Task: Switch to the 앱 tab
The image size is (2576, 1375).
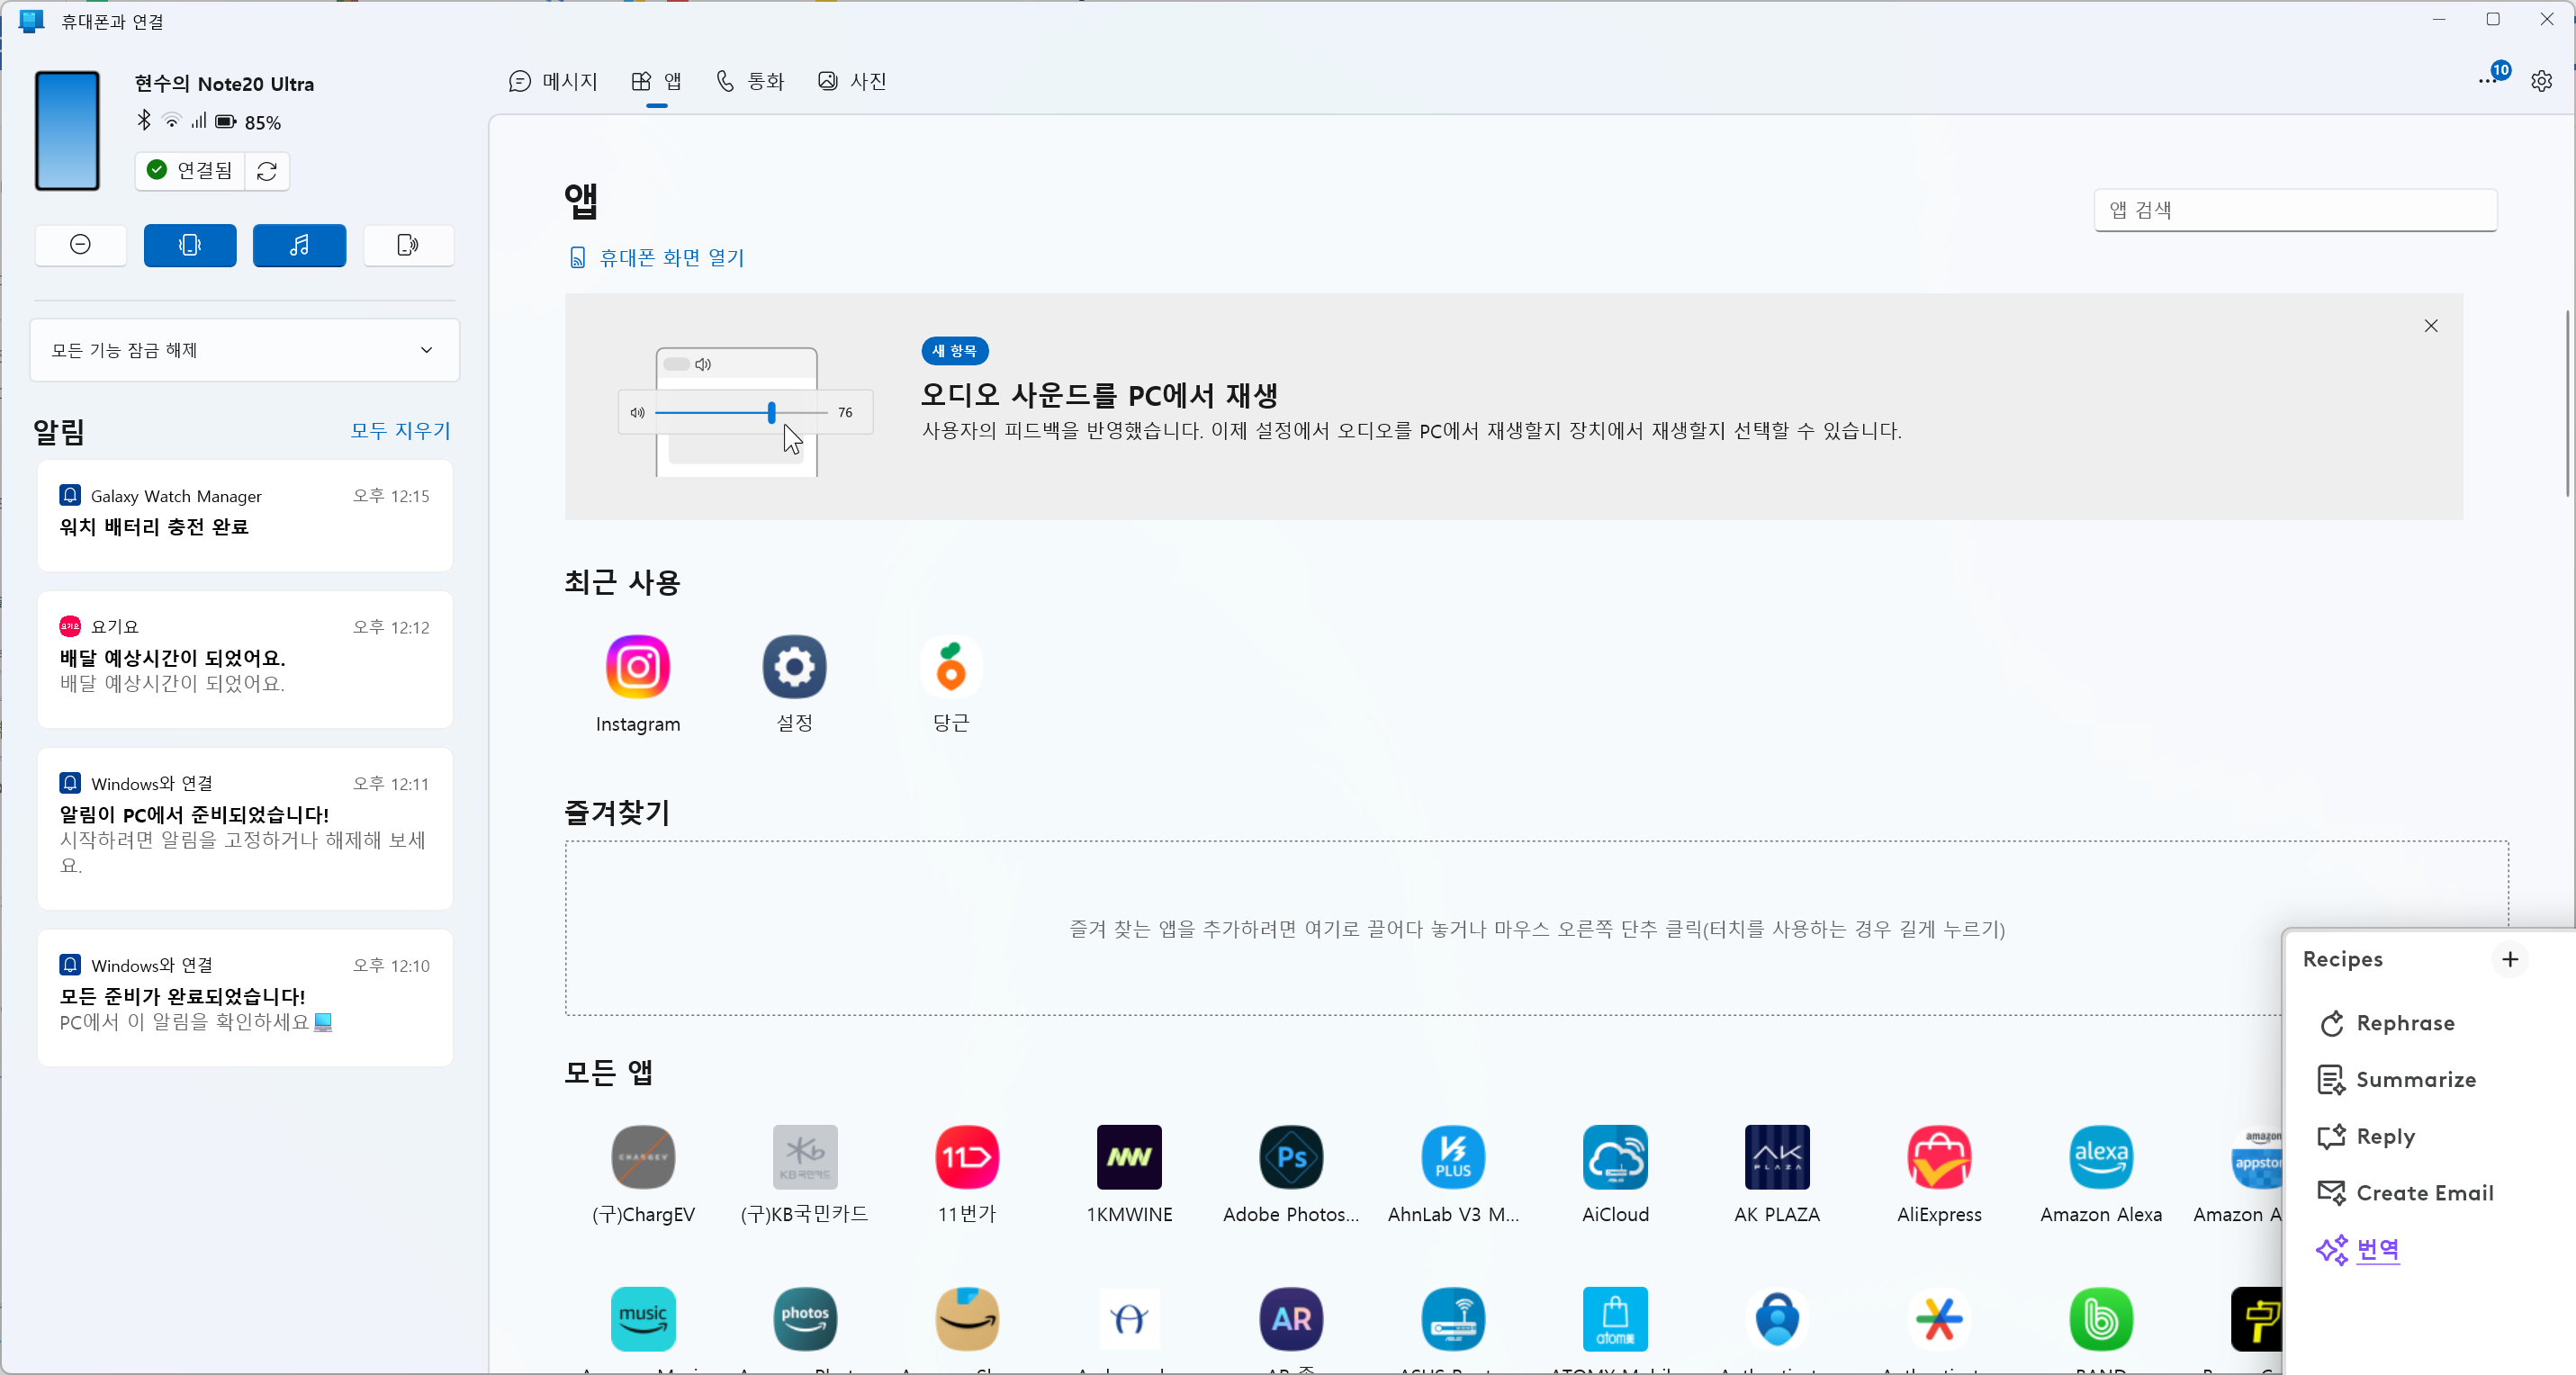Action: [657, 81]
